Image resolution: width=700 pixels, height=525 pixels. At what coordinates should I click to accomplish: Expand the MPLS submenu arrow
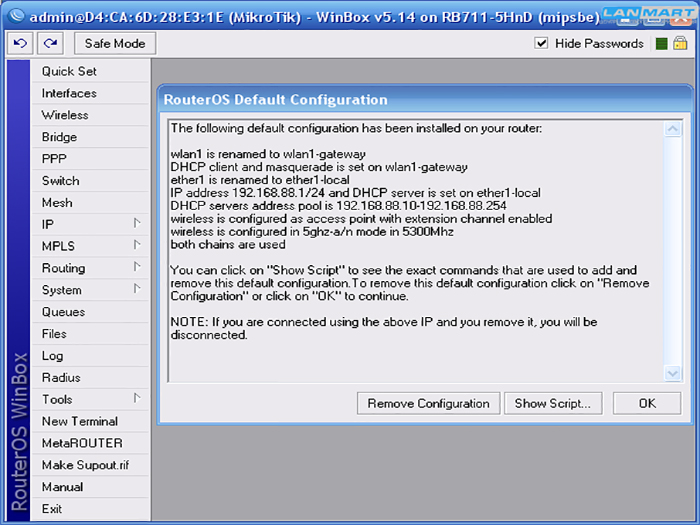coord(137,245)
